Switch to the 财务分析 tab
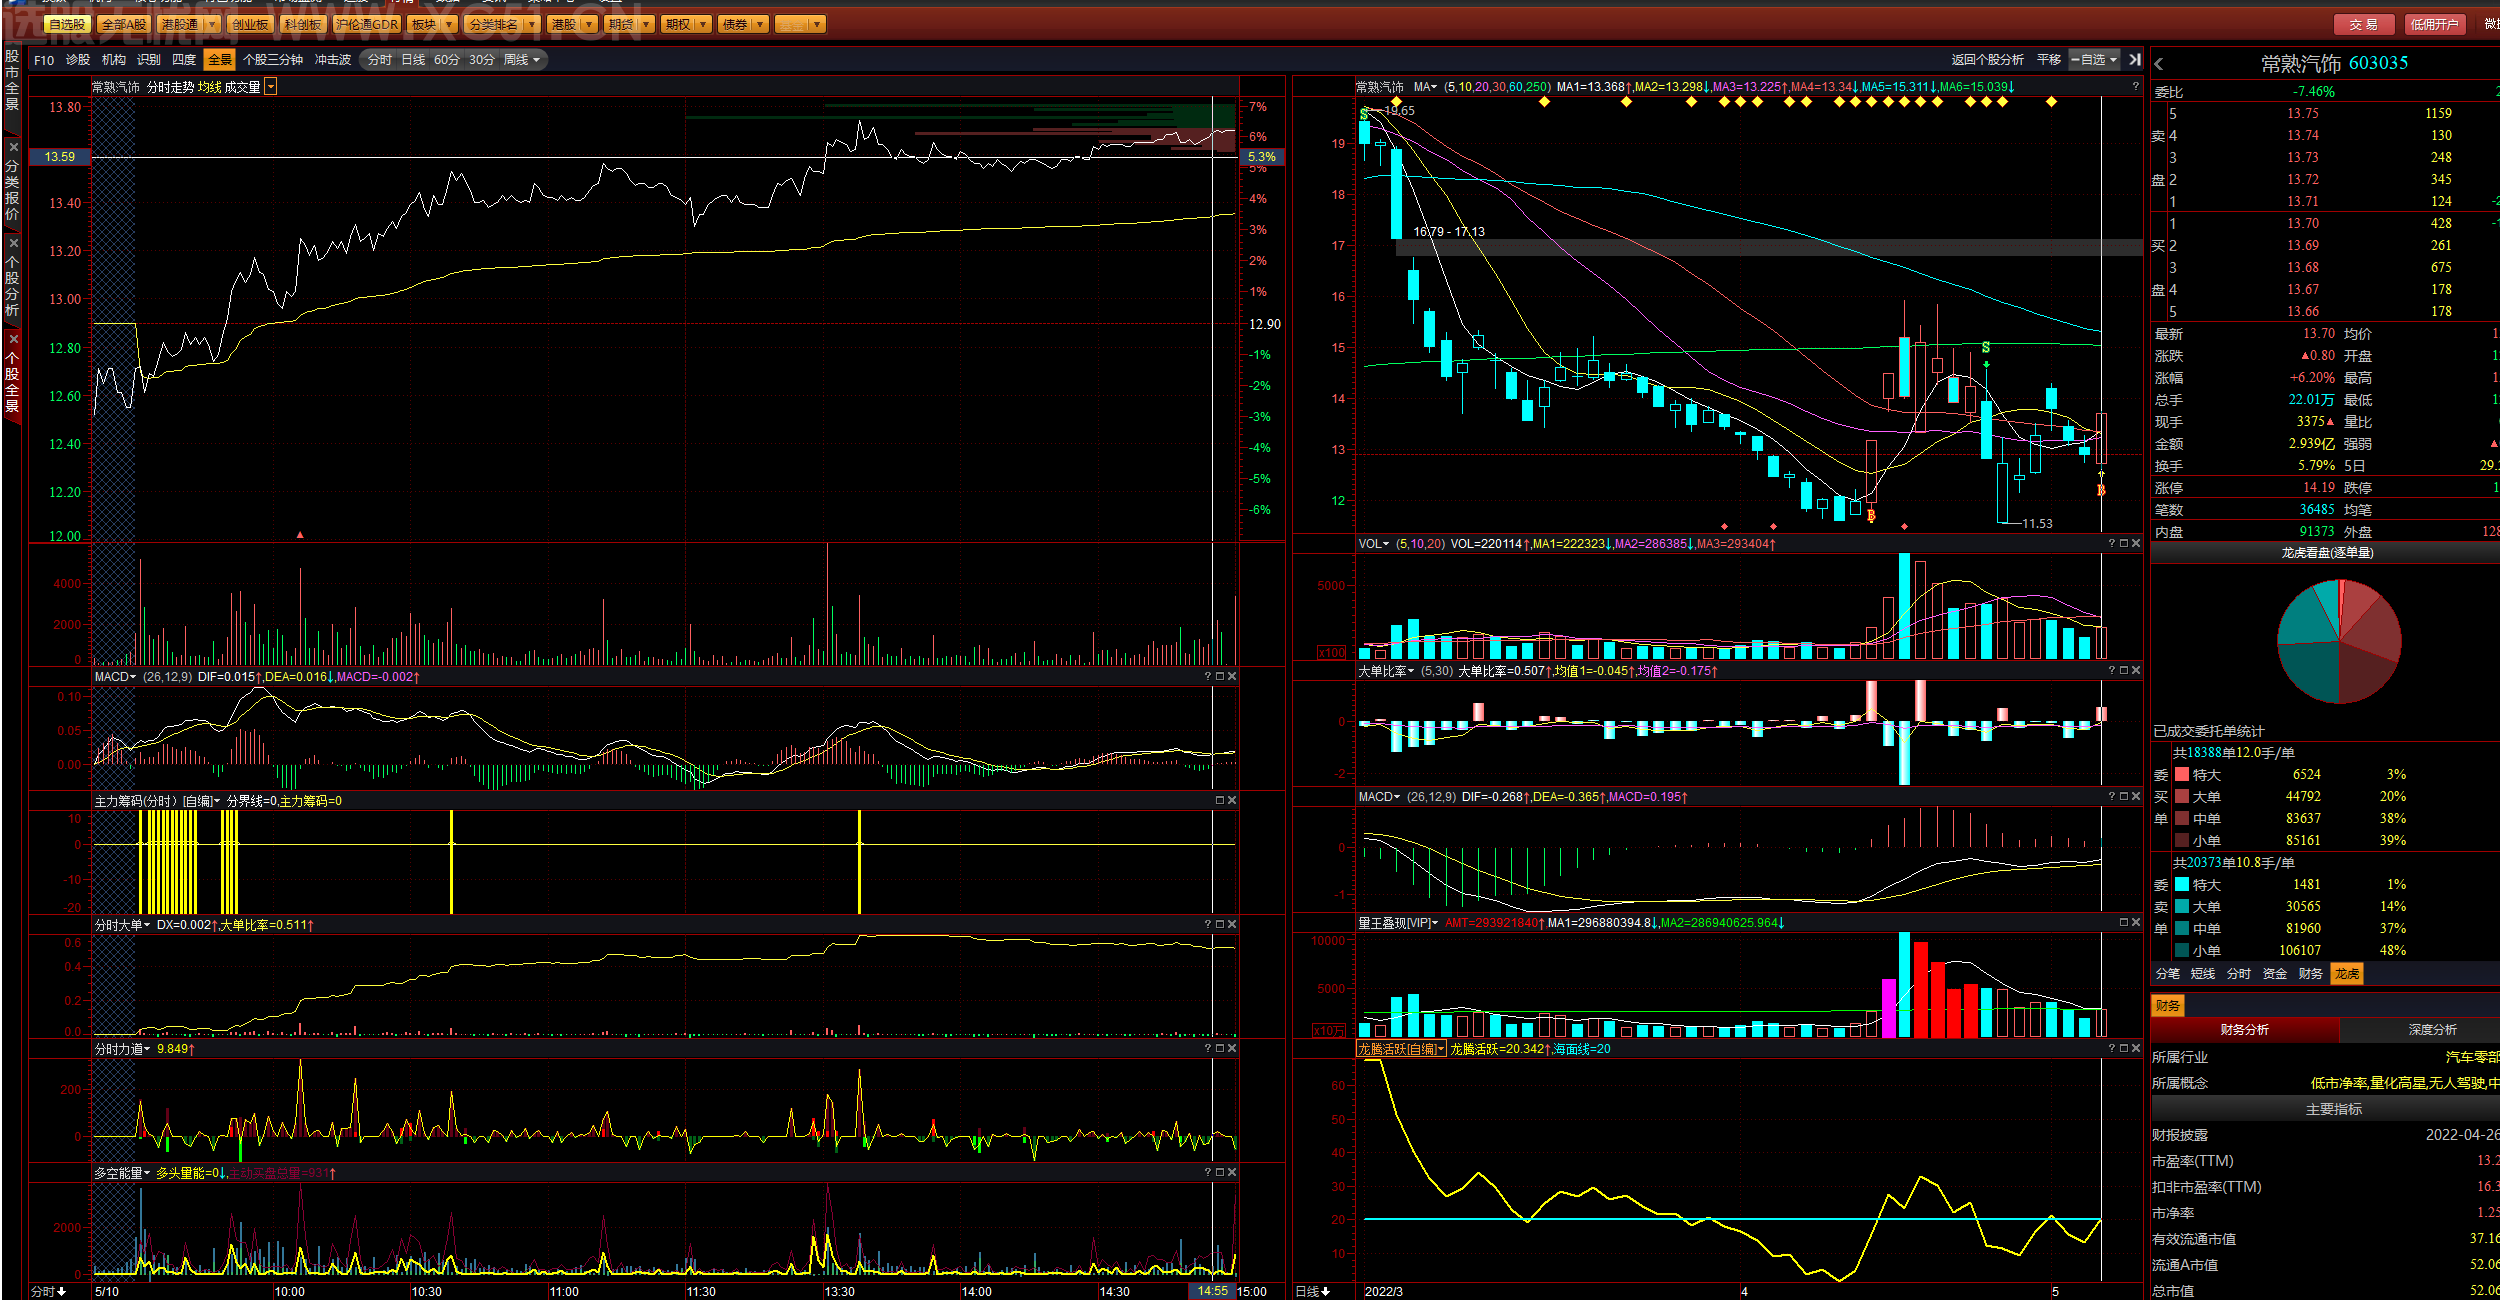This screenshot has height=1300, width=2500. coord(2245,1030)
